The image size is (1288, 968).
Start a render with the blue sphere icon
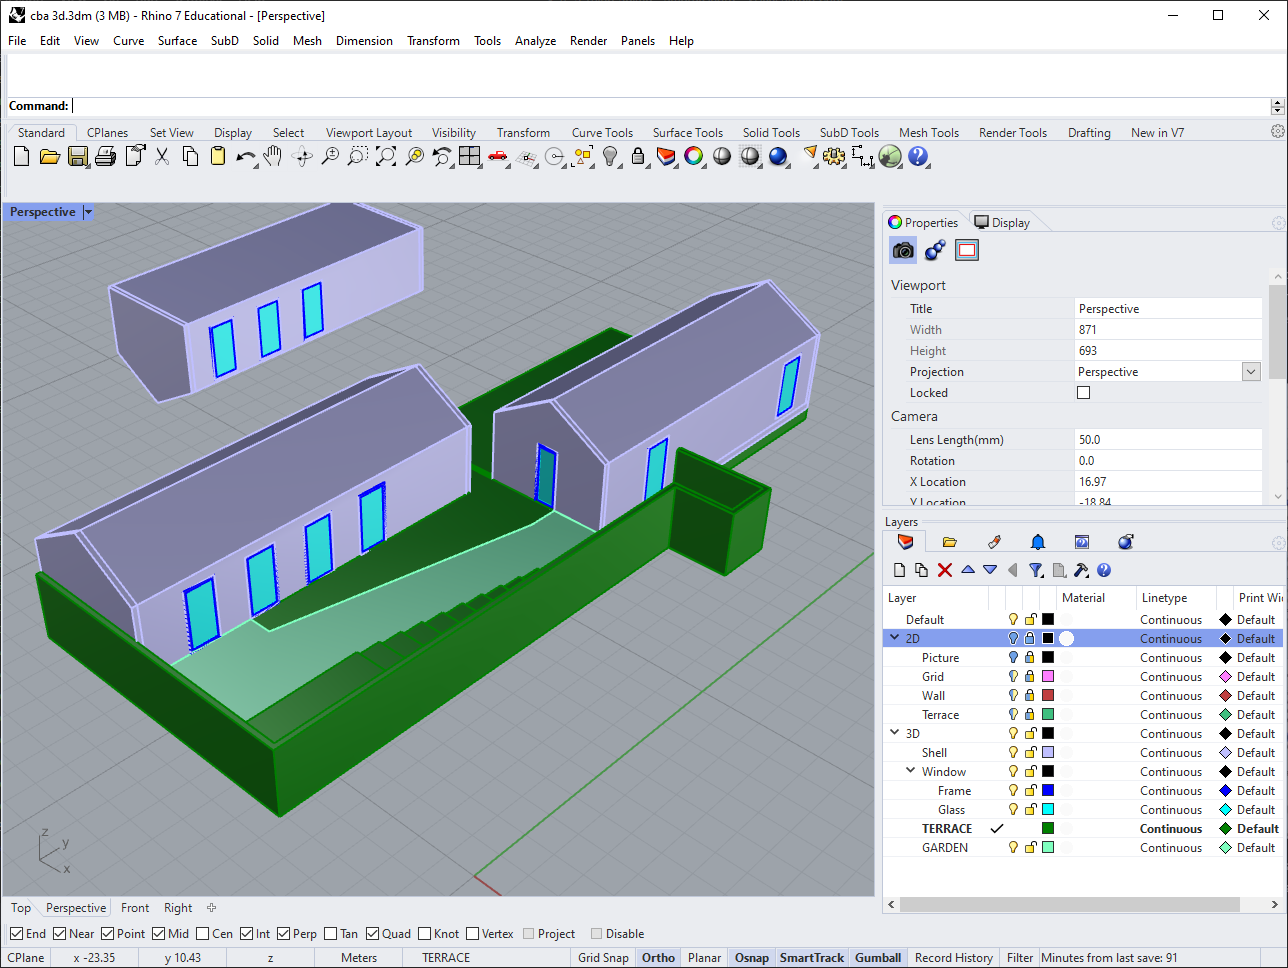pyautogui.click(x=779, y=157)
